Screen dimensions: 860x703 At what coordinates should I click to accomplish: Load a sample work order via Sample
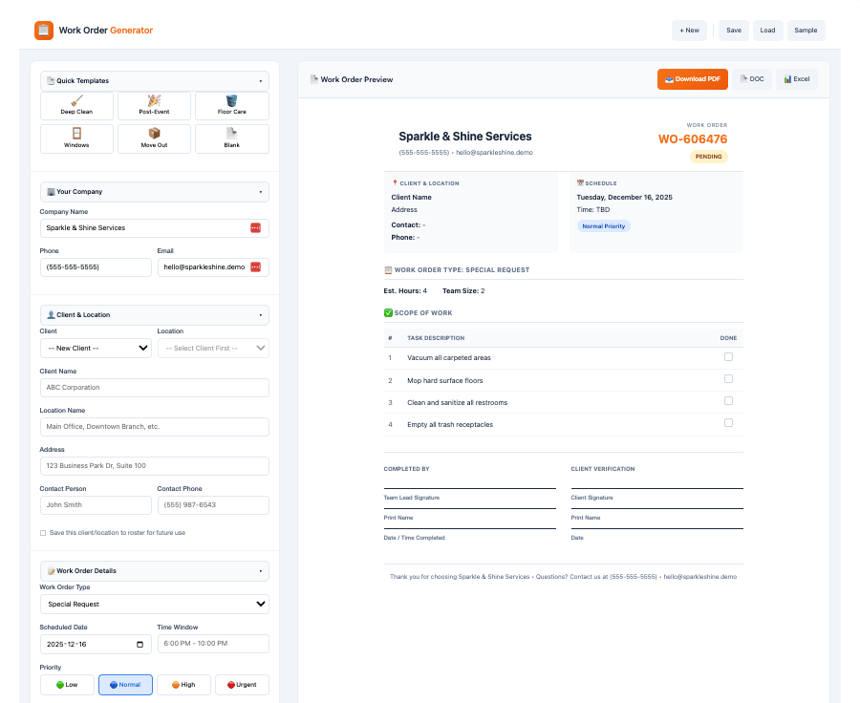(x=805, y=30)
